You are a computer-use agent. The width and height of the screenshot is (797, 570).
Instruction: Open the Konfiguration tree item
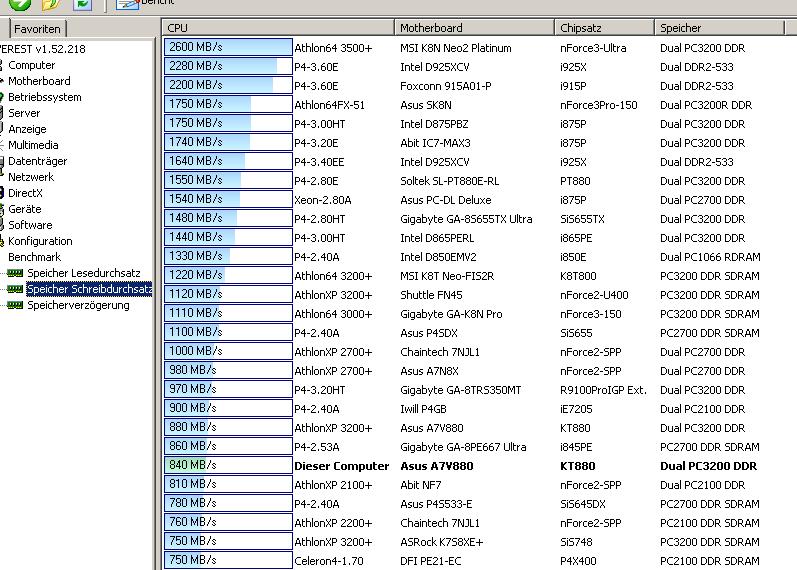(40, 241)
